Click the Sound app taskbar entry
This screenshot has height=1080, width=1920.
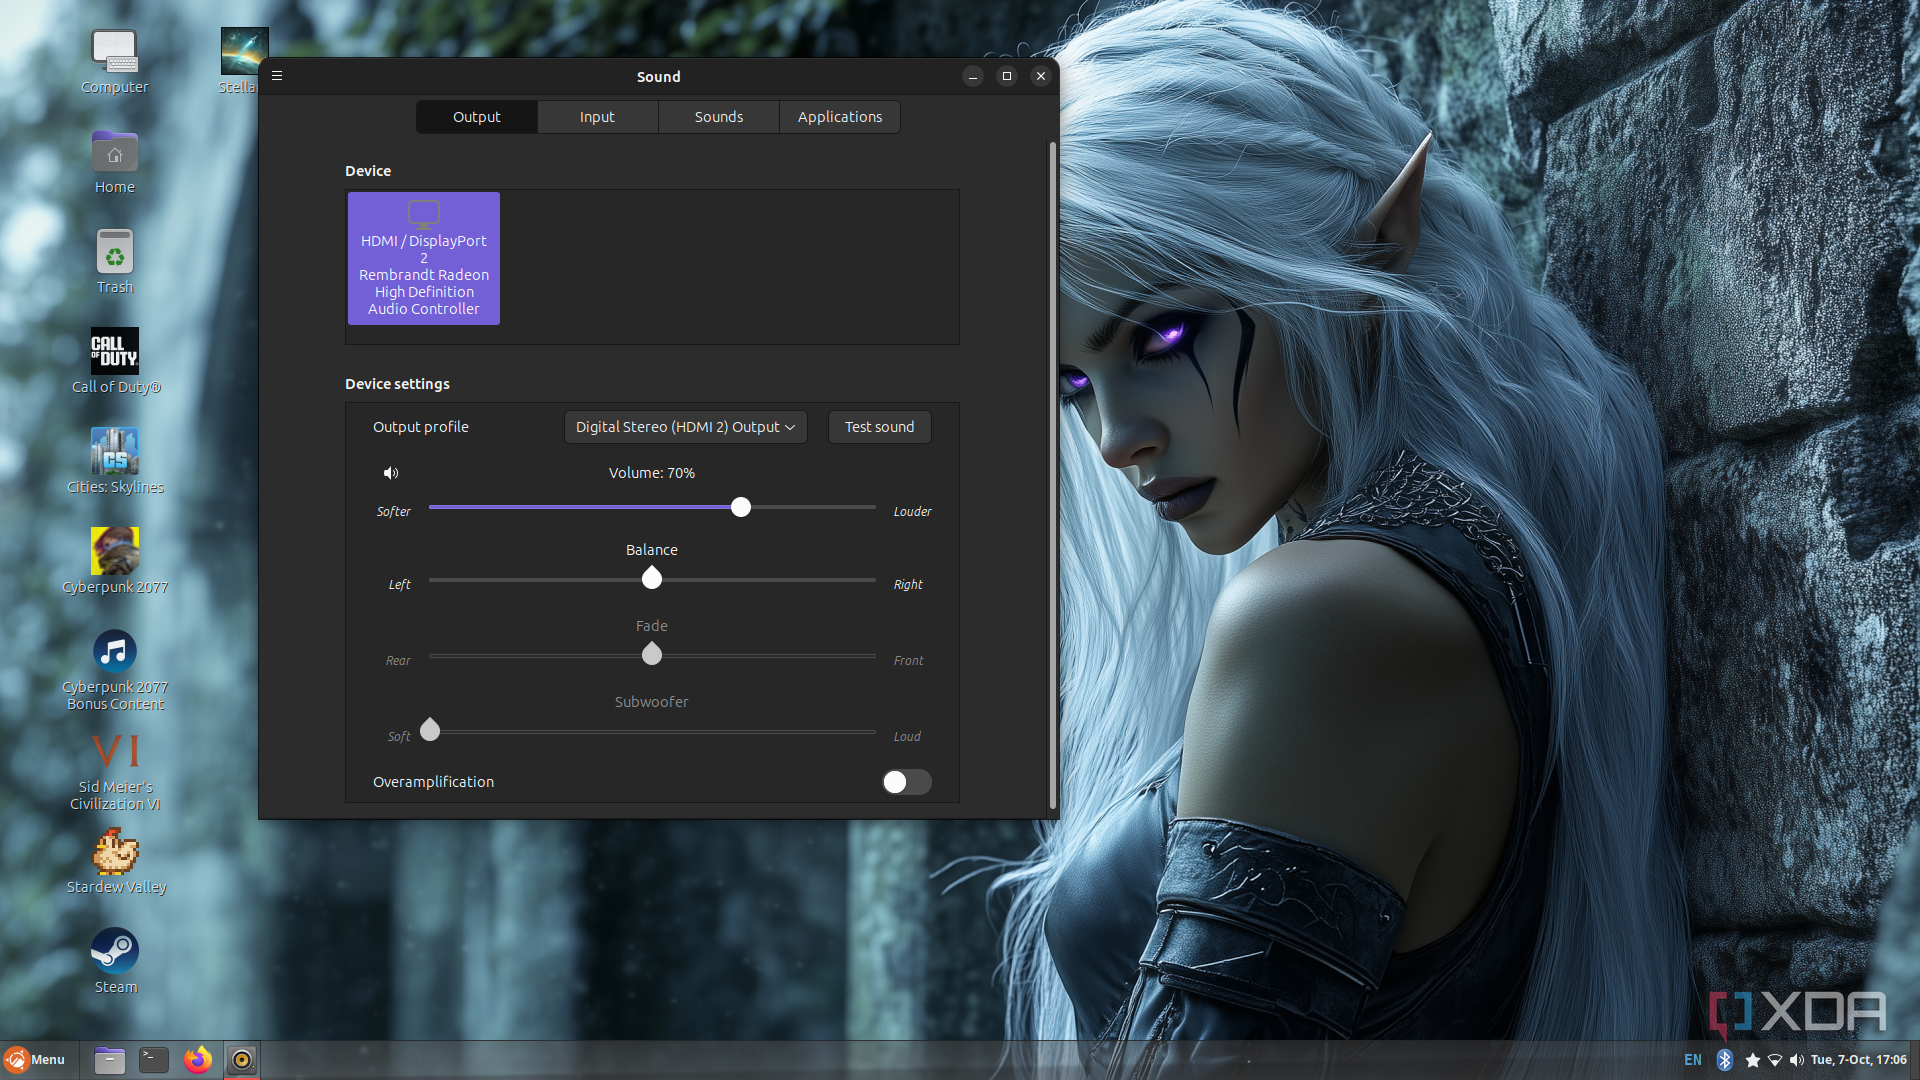[x=242, y=1060]
